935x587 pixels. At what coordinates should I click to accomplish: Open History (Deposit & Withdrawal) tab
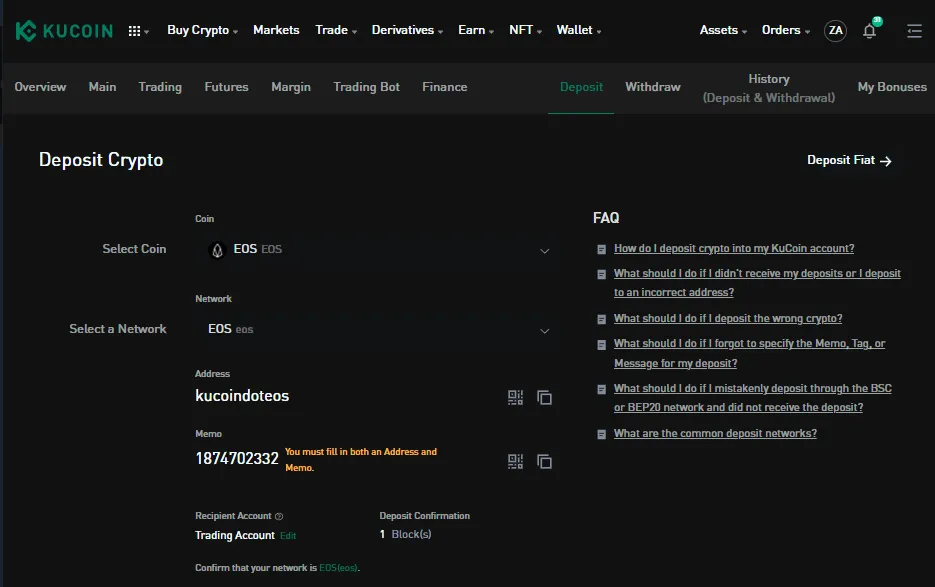click(x=769, y=88)
